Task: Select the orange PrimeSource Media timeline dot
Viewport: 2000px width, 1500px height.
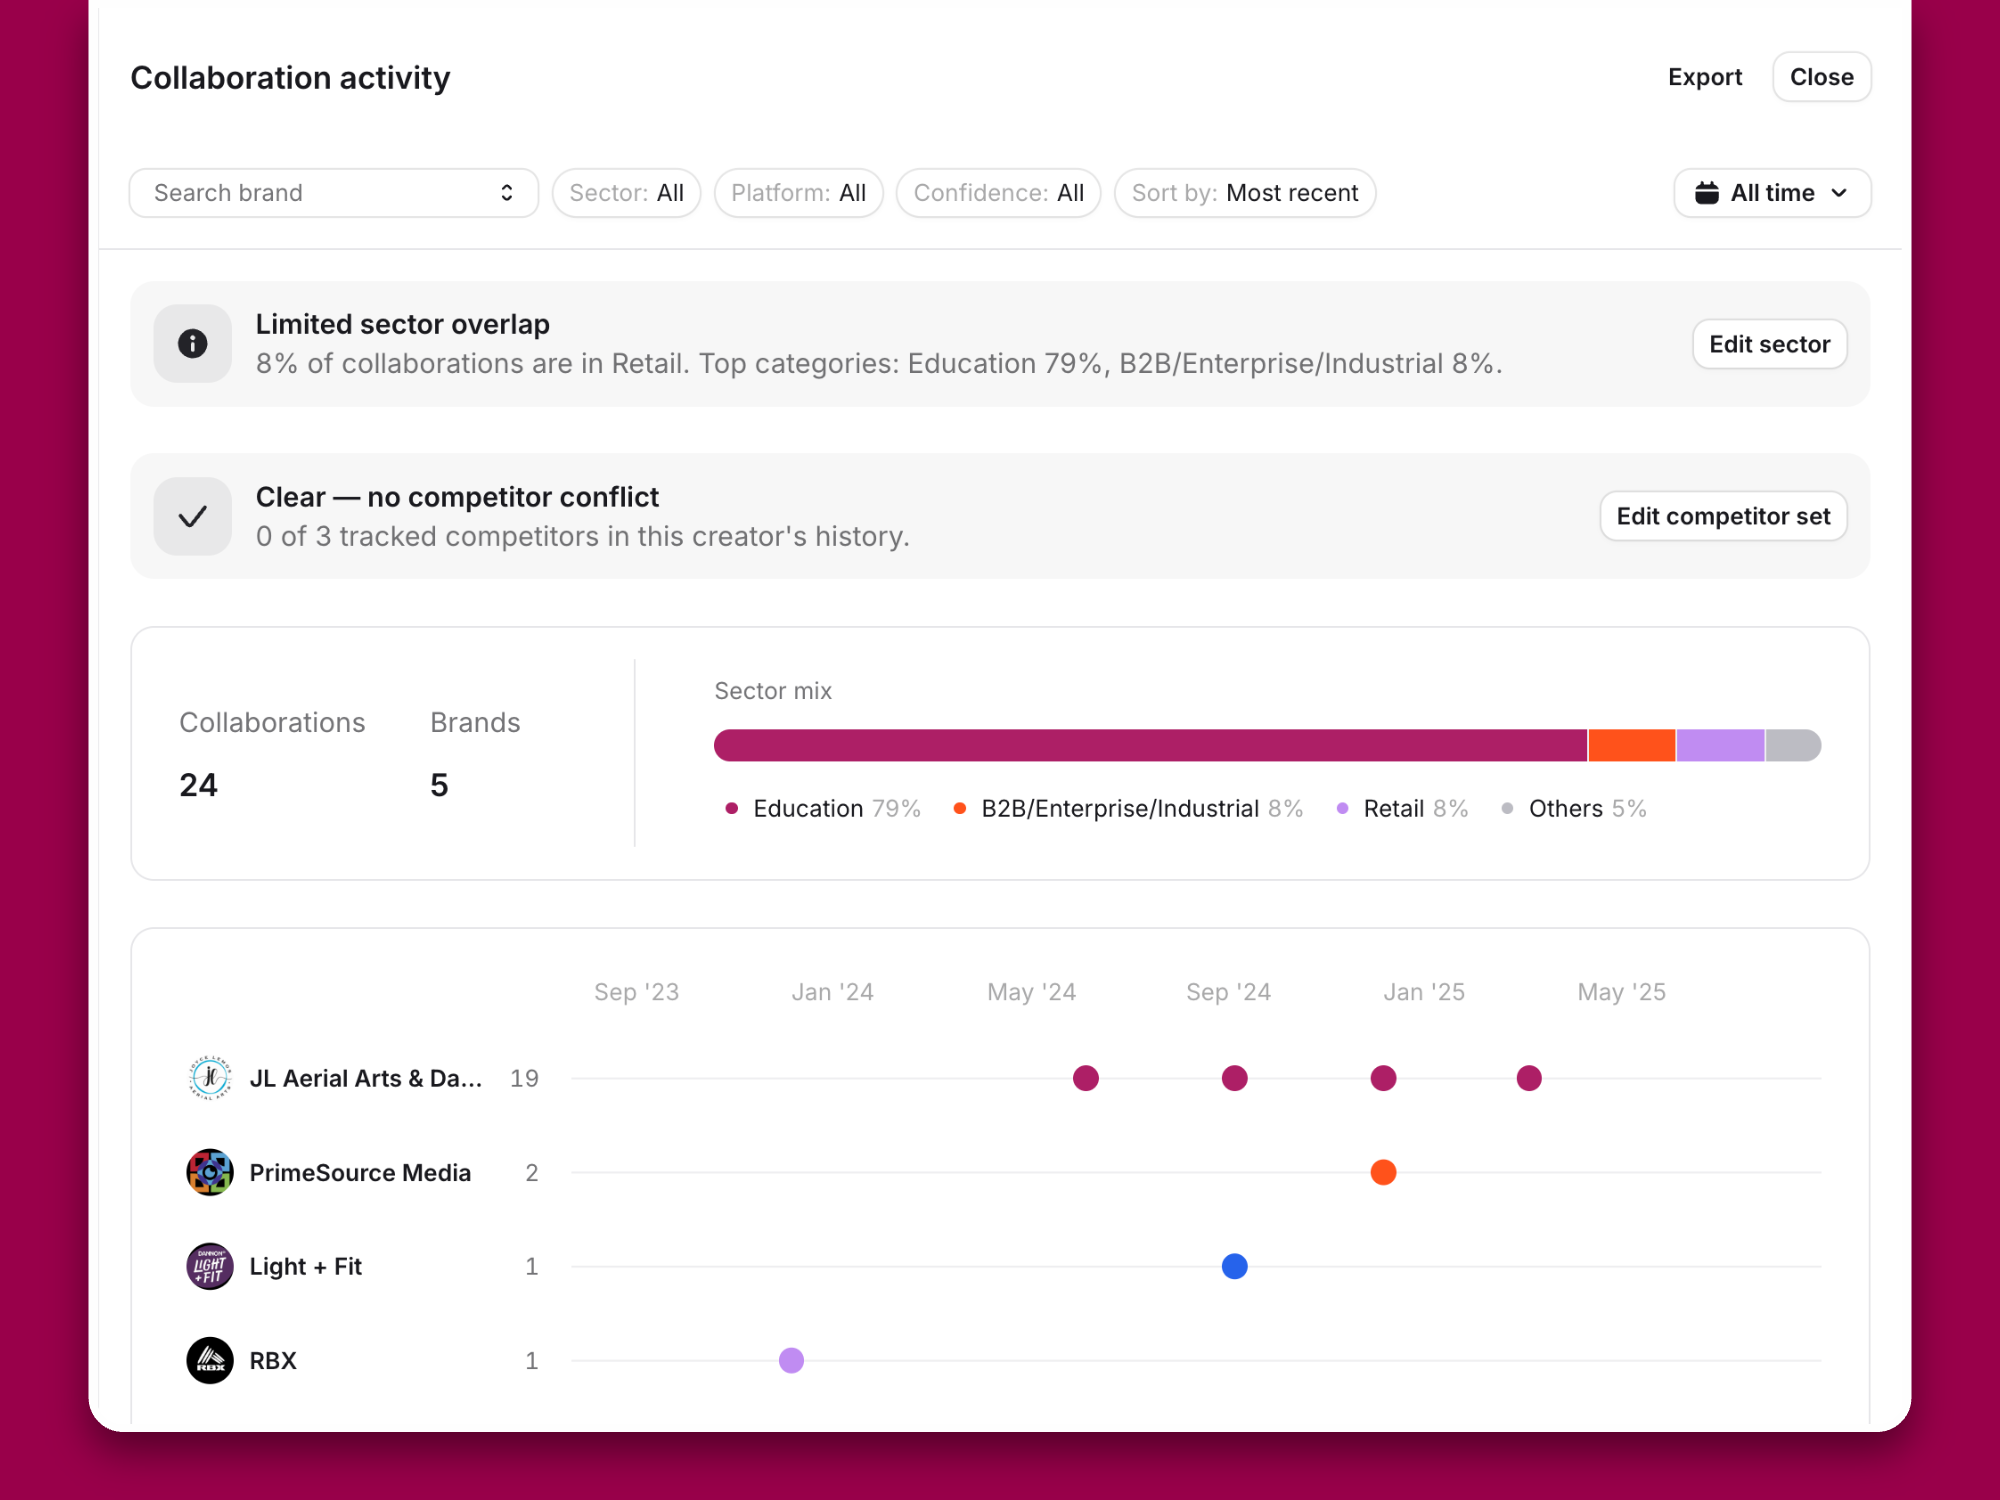Action: [1384, 1172]
